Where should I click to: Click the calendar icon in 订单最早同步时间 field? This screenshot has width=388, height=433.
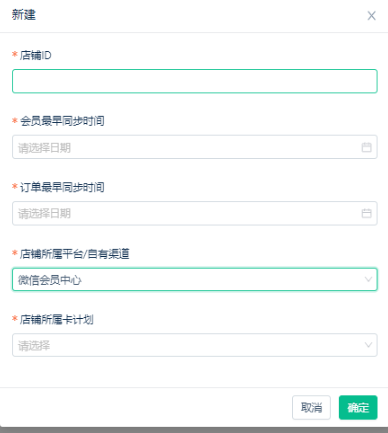point(366,213)
